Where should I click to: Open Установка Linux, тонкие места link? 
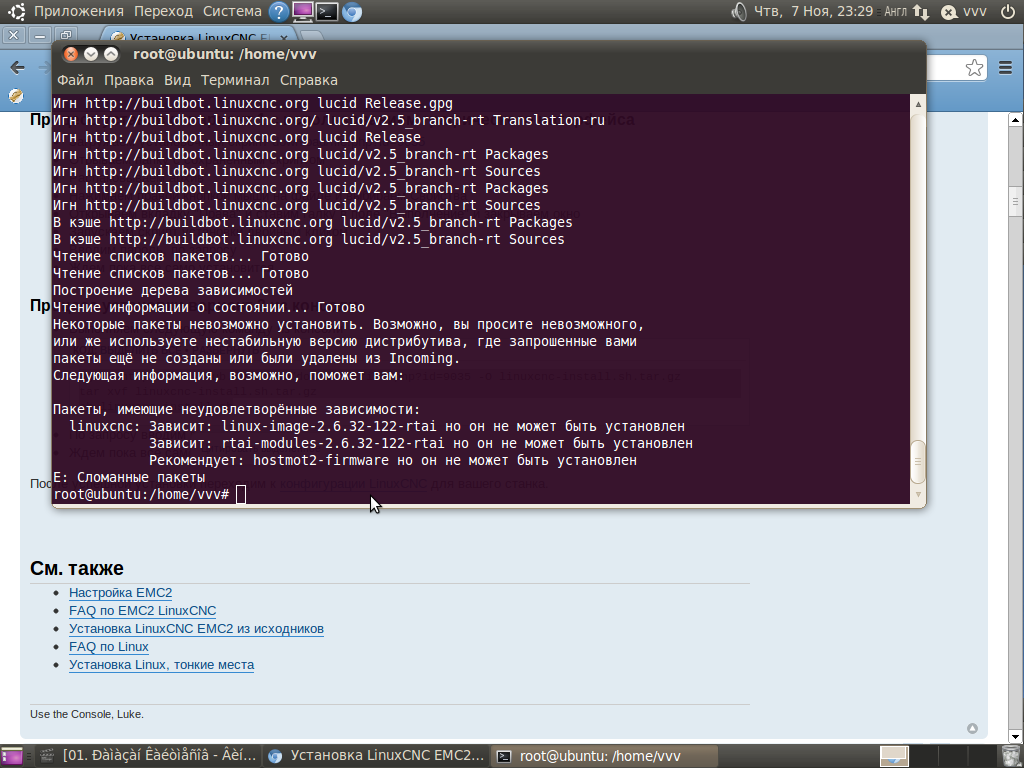coord(161,664)
